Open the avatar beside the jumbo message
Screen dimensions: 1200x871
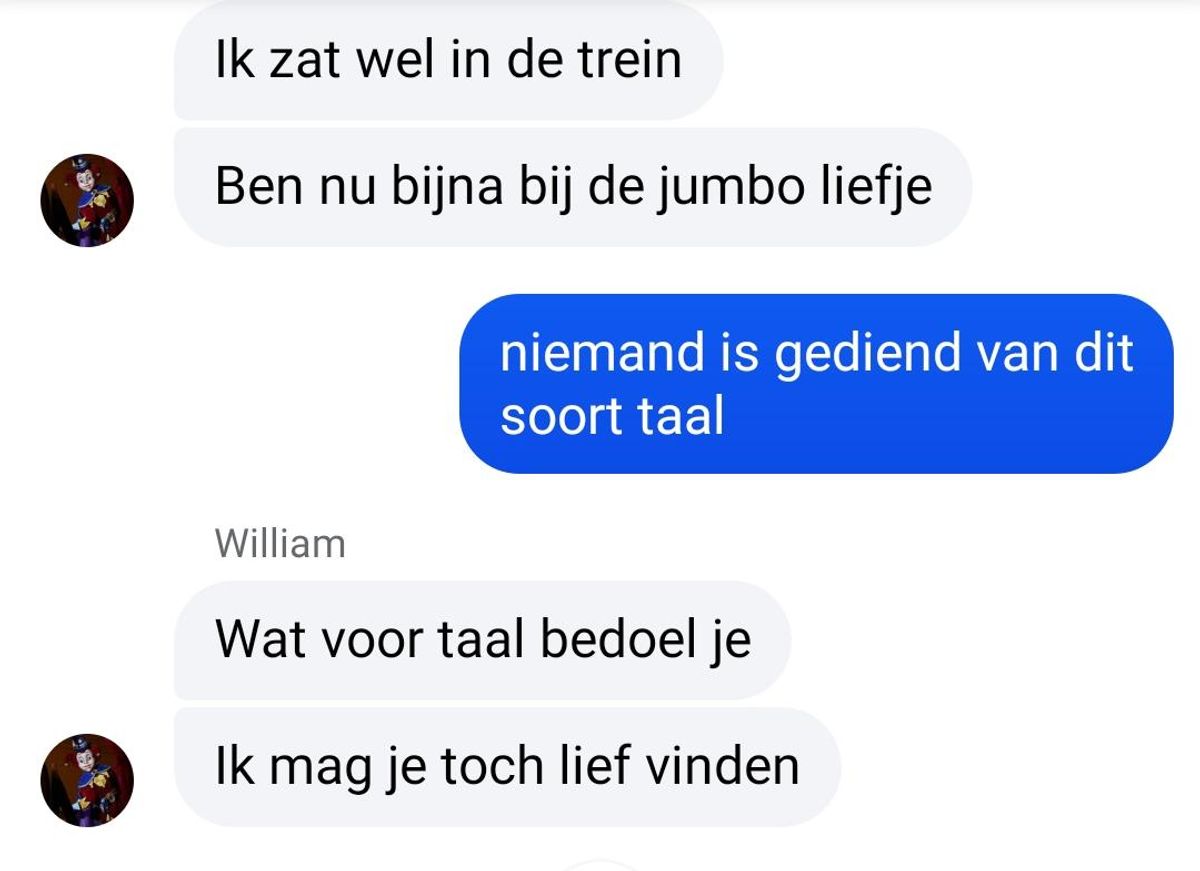(x=87, y=200)
